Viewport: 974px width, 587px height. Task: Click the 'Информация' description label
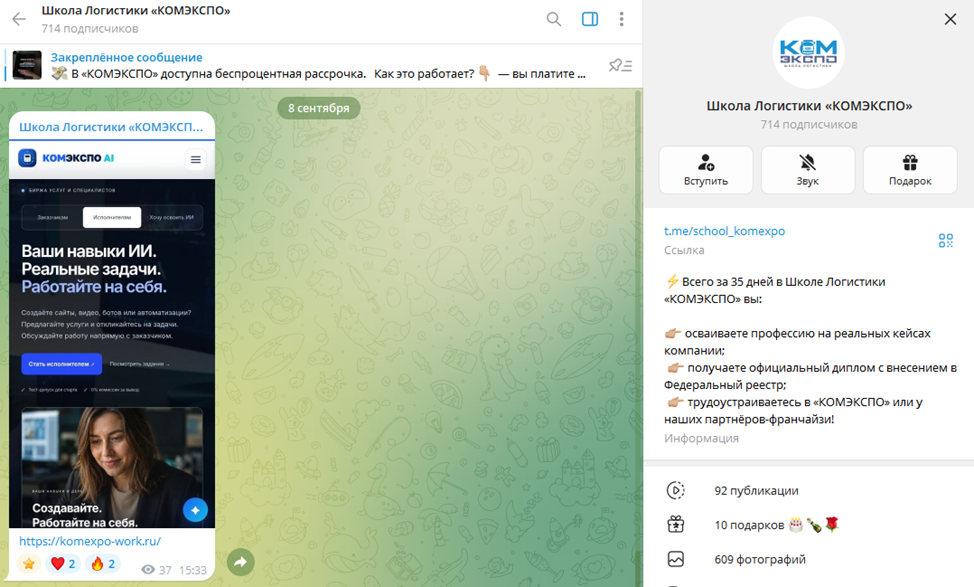[701, 439]
